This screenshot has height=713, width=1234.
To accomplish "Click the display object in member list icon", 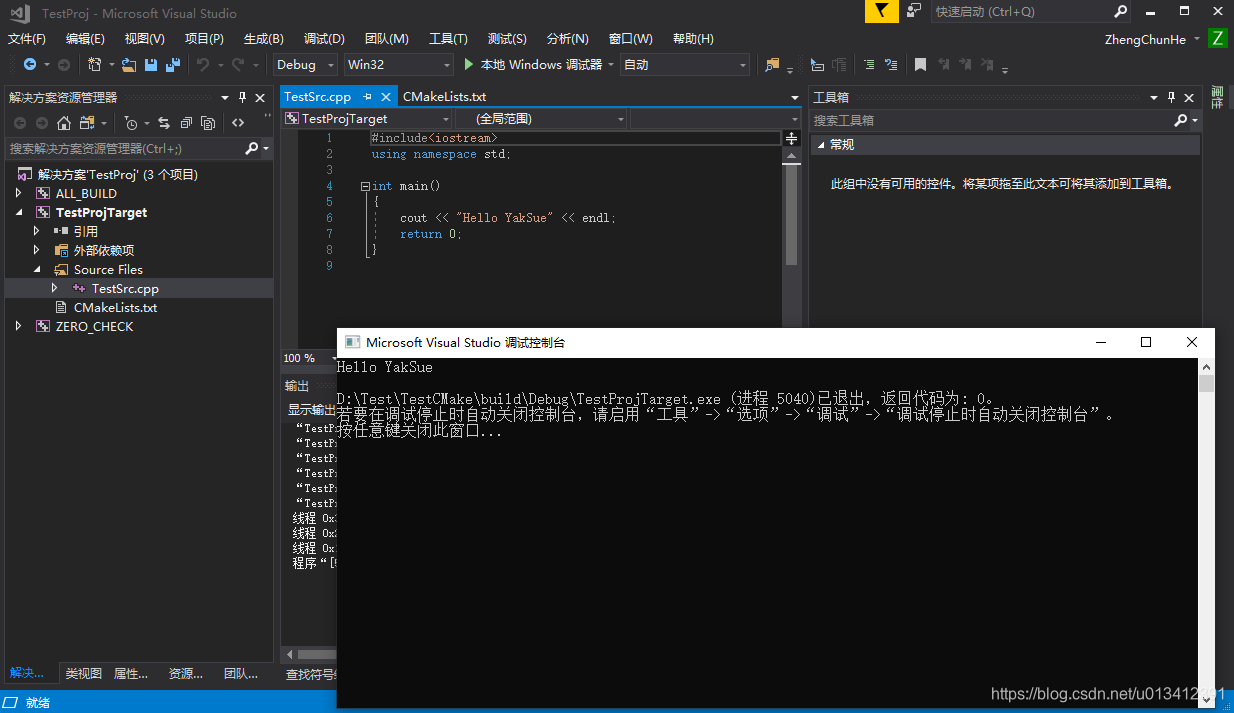I will click(x=817, y=65).
